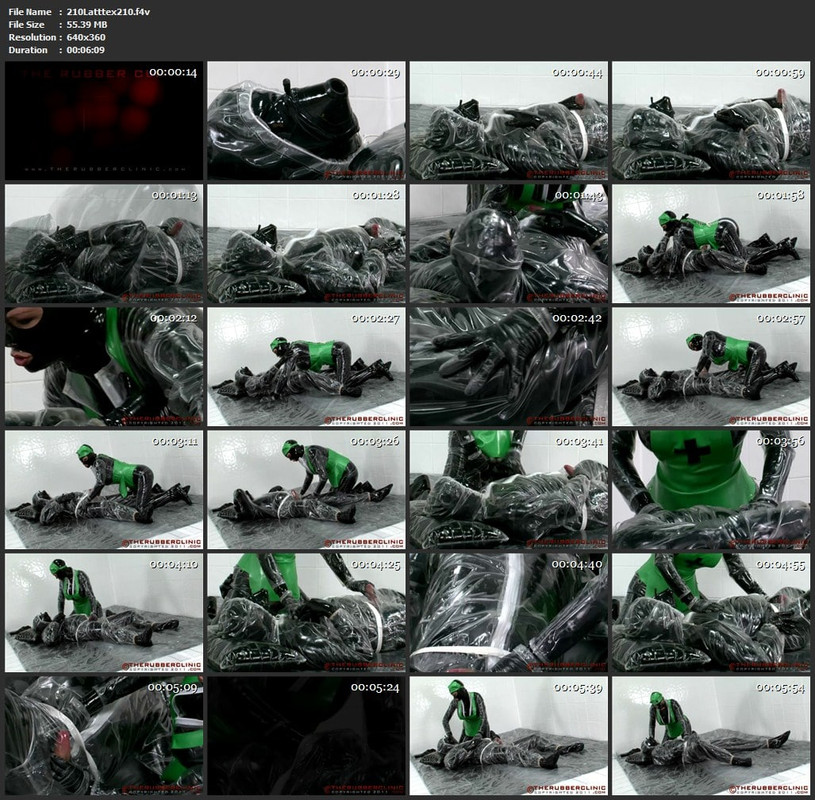Select the thumbnail timestamped 00:04:55
815x800 pixels.
pos(711,613)
